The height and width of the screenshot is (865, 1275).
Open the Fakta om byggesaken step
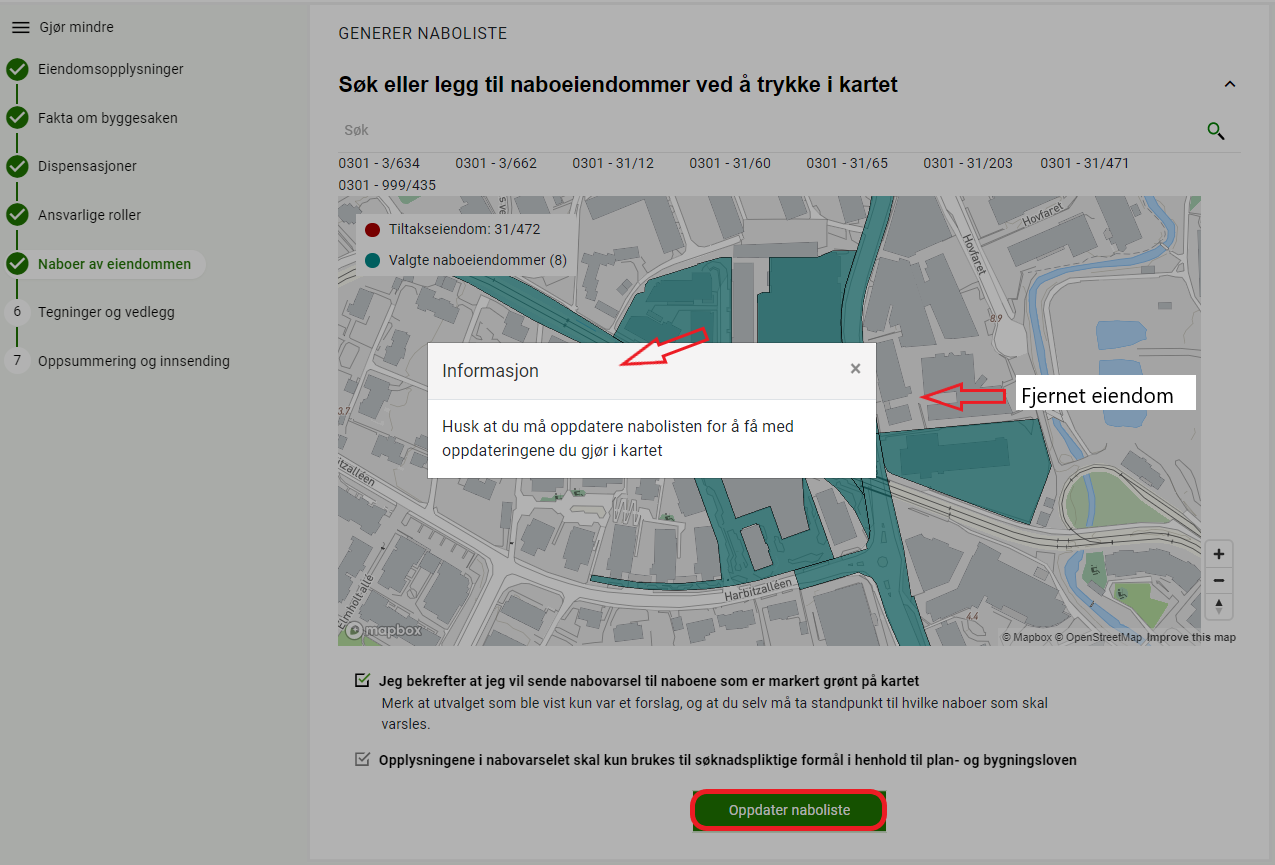pyautogui.click(x=108, y=118)
